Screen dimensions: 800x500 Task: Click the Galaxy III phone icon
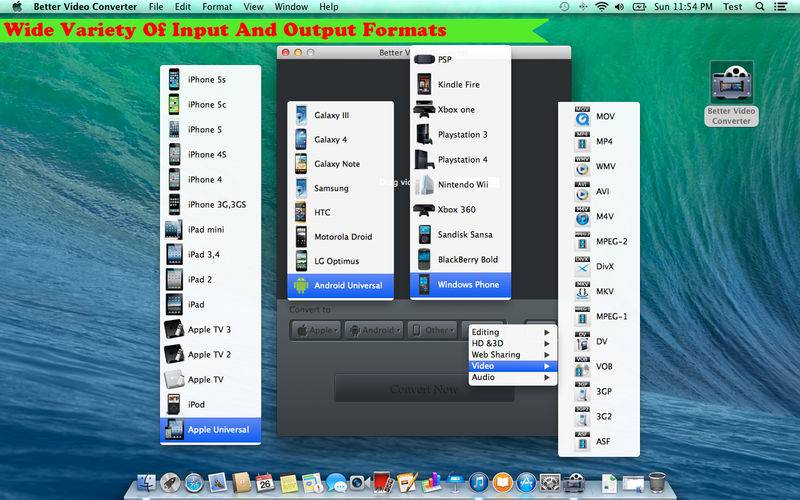click(x=301, y=115)
